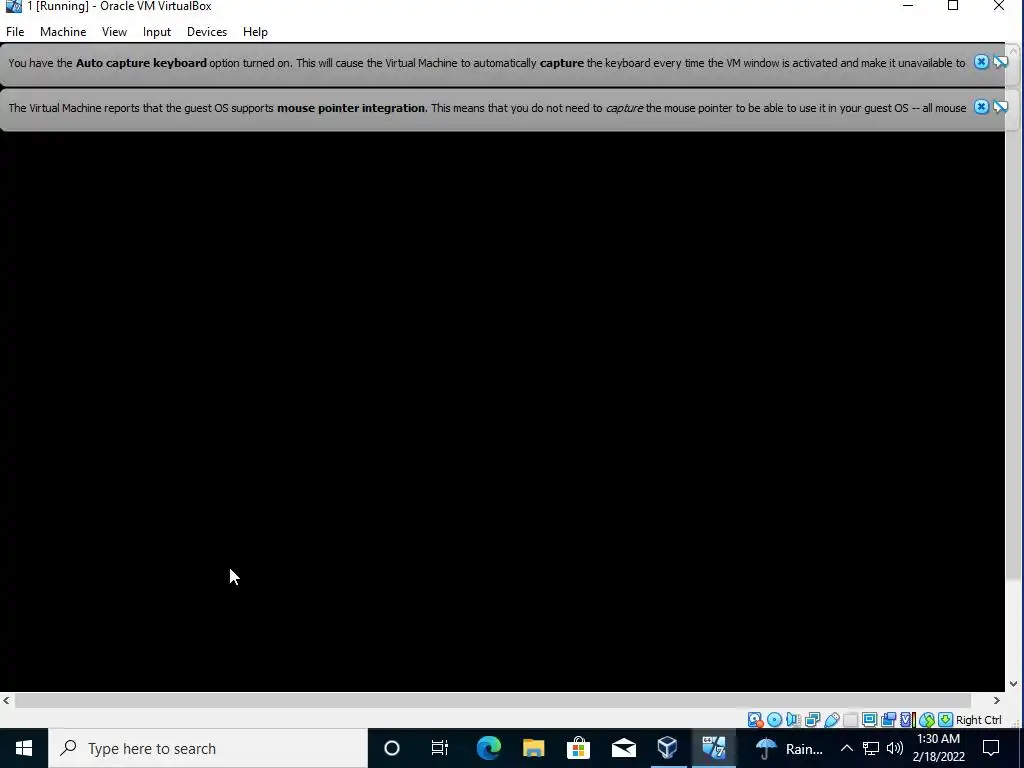The height and width of the screenshot is (768, 1024).
Task: Click the horizontal scrollbar right arrow
Action: click(997, 700)
